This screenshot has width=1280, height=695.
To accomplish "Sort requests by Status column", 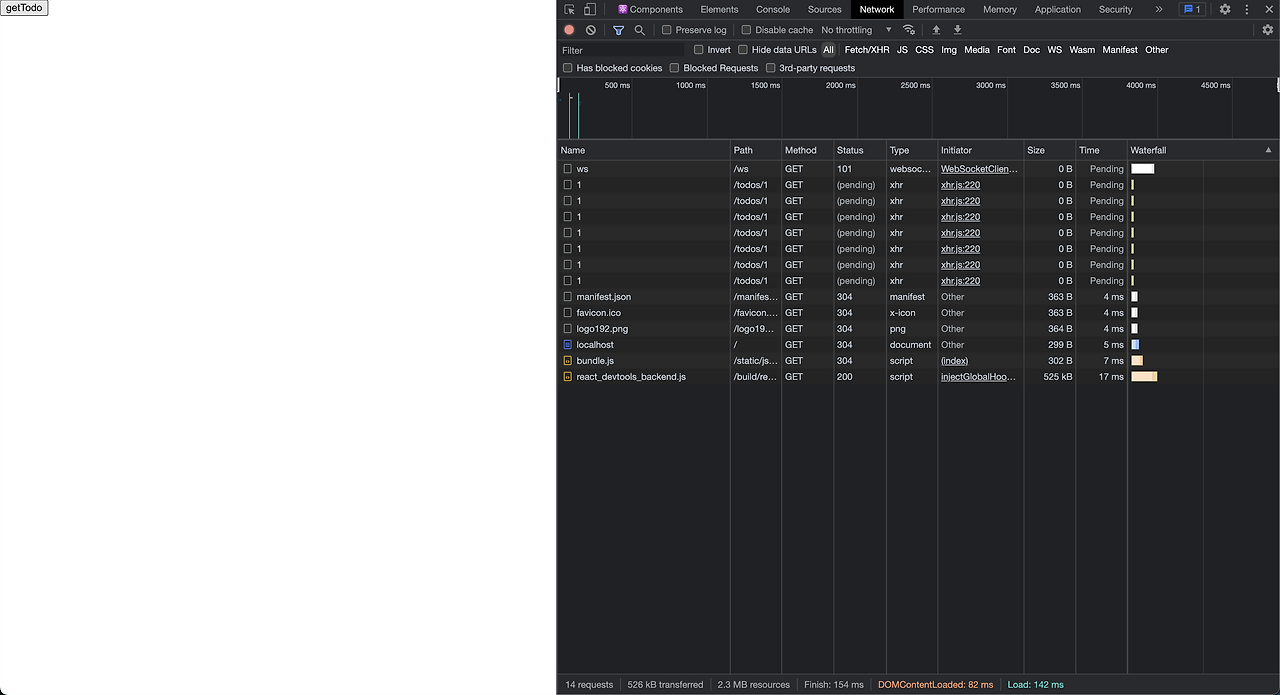I will click(859, 150).
